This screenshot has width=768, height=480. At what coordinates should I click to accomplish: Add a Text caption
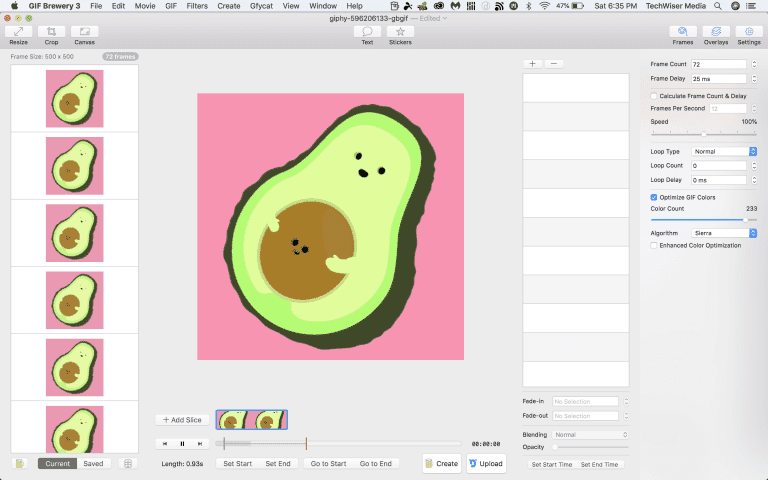[367, 33]
